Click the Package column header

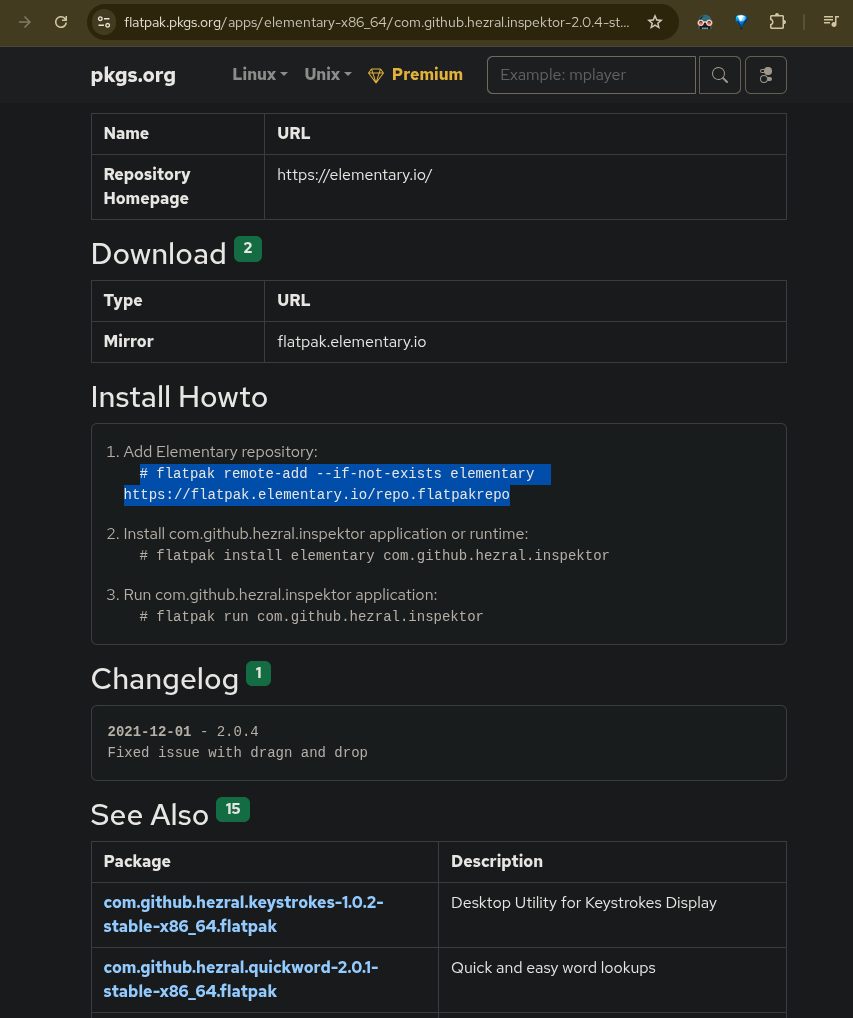point(137,862)
